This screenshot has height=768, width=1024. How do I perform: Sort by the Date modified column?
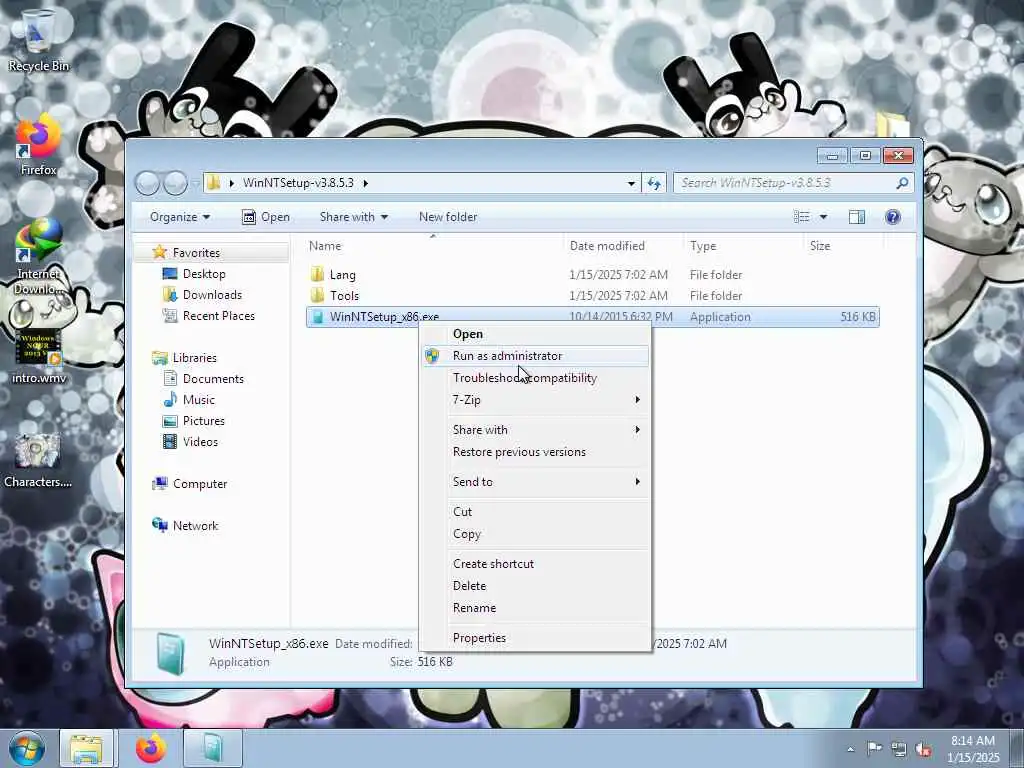[623, 246]
